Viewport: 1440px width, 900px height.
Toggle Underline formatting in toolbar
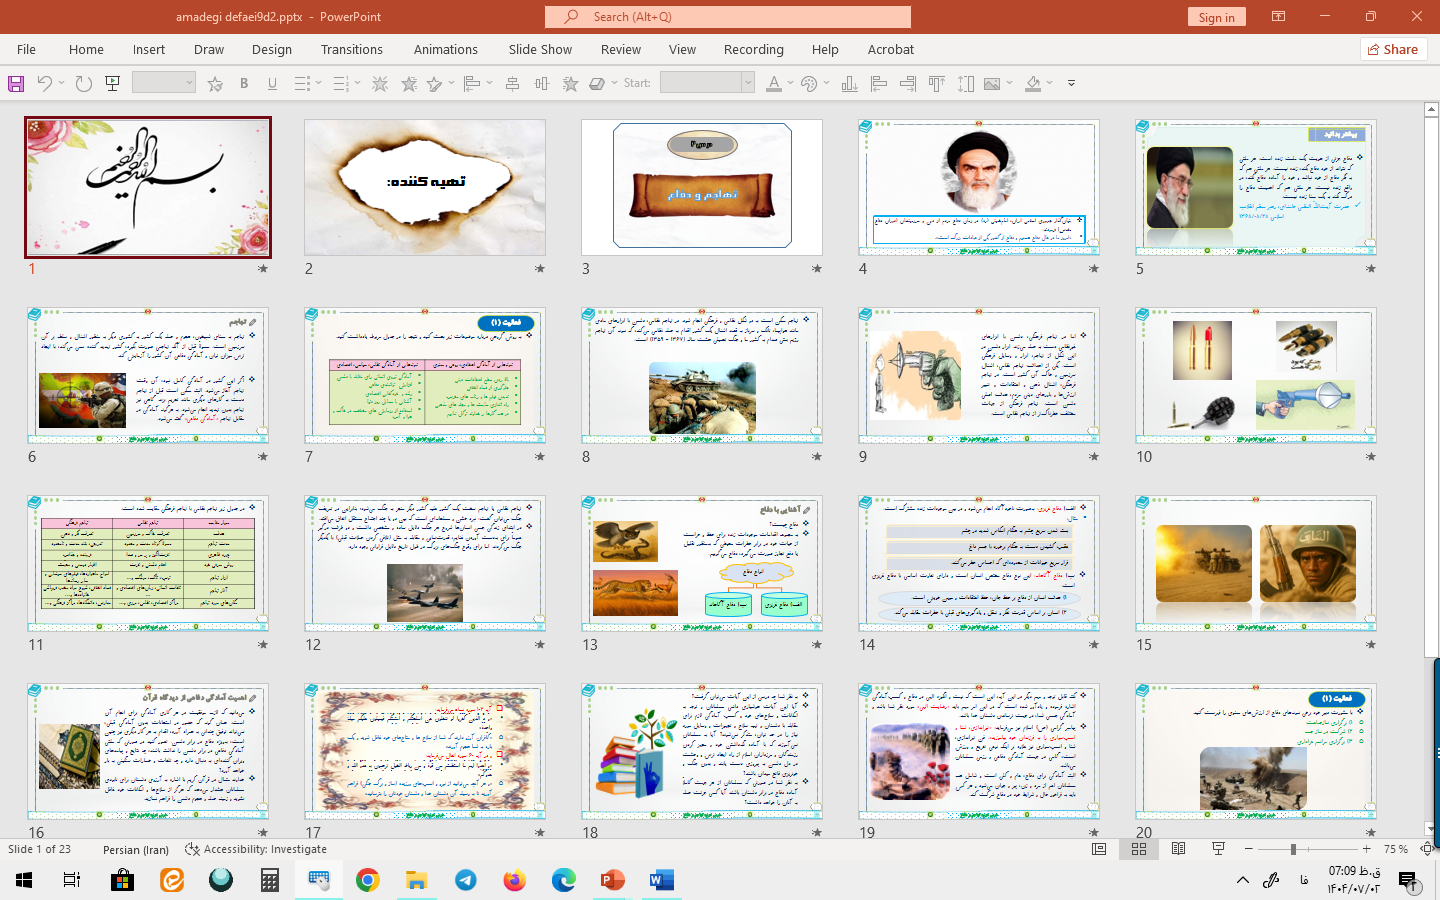tap(272, 84)
